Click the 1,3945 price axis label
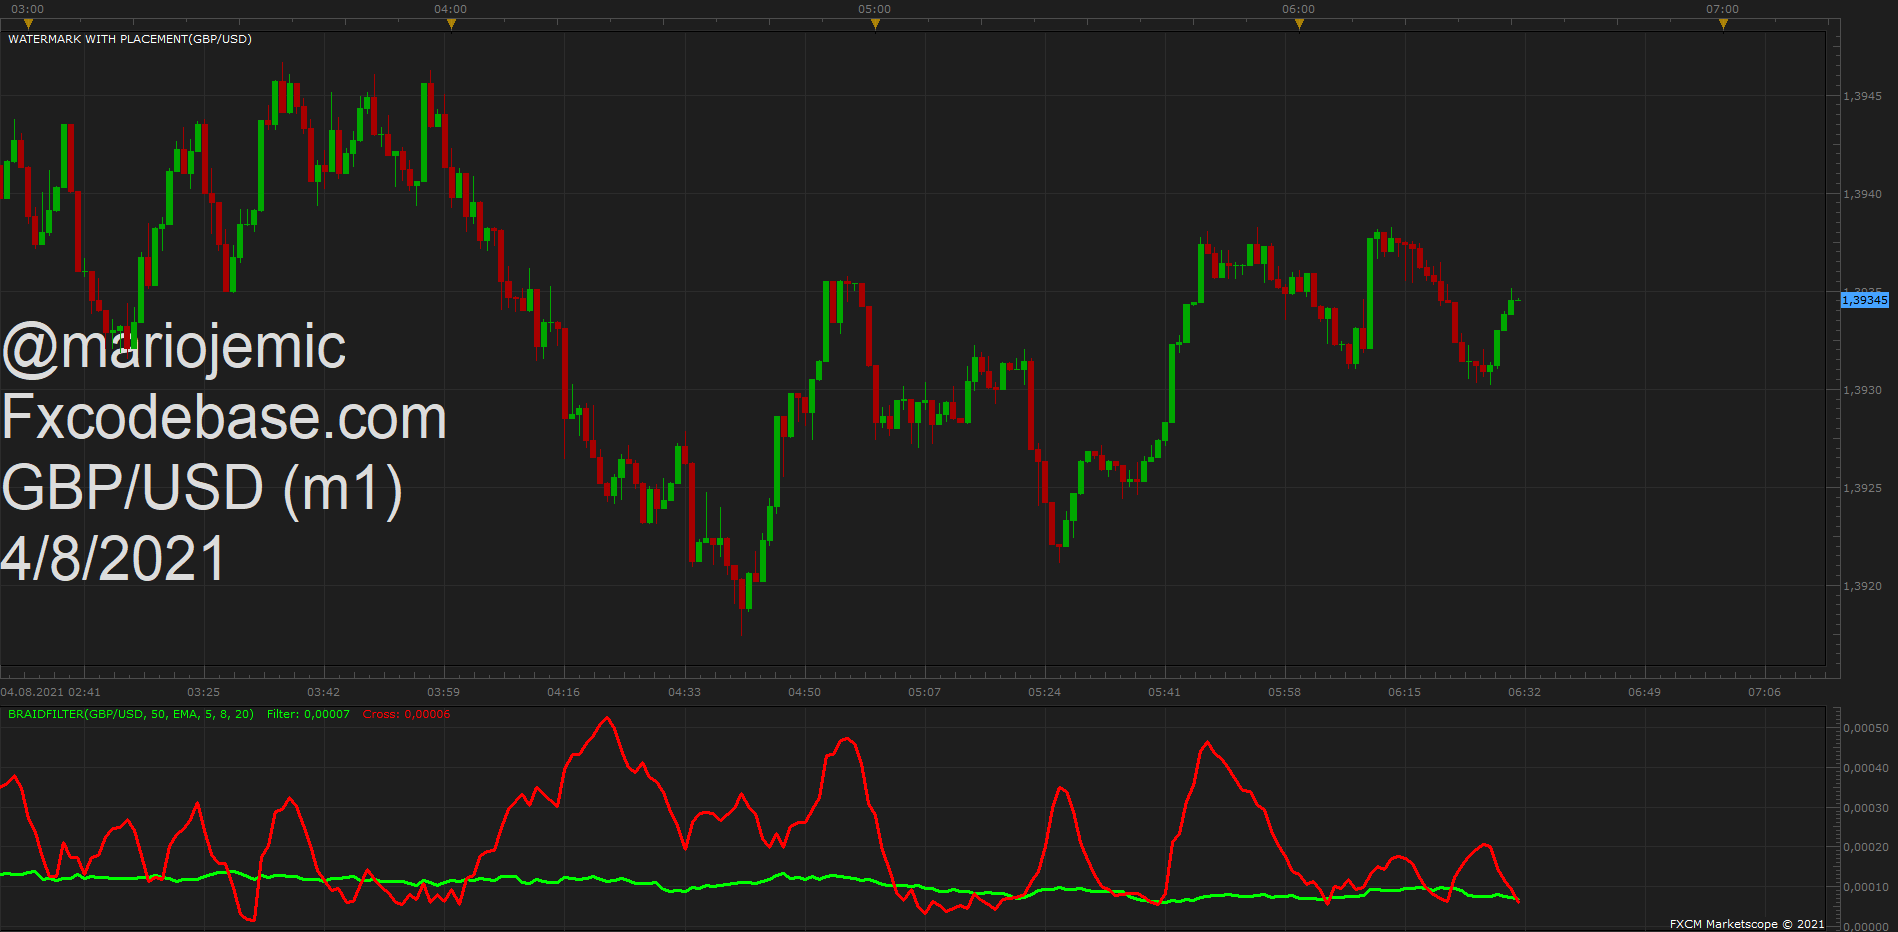Image resolution: width=1898 pixels, height=932 pixels. pos(1862,96)
